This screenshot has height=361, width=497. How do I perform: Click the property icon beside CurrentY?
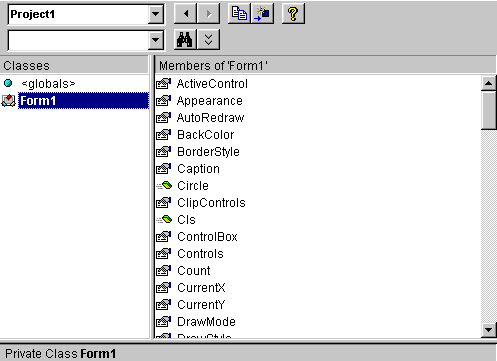coord(164,304)
